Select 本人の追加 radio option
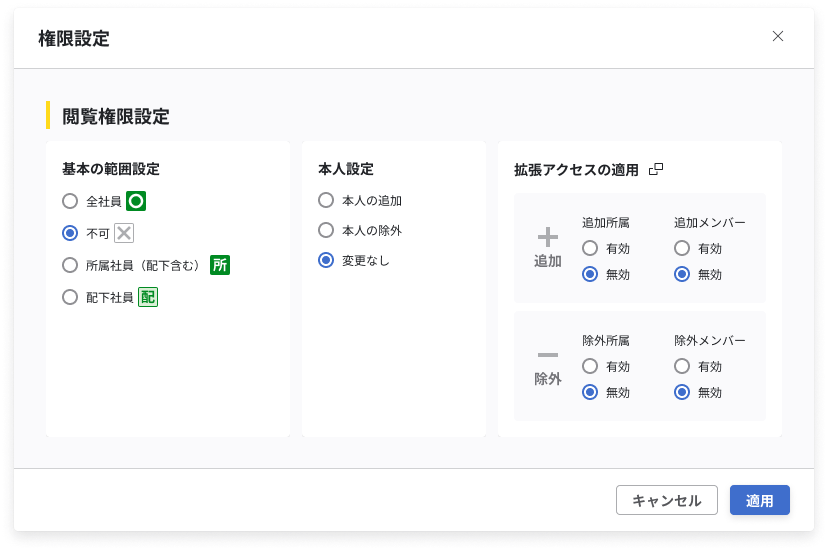Screen dimensions: 828x551 point(326,200)
